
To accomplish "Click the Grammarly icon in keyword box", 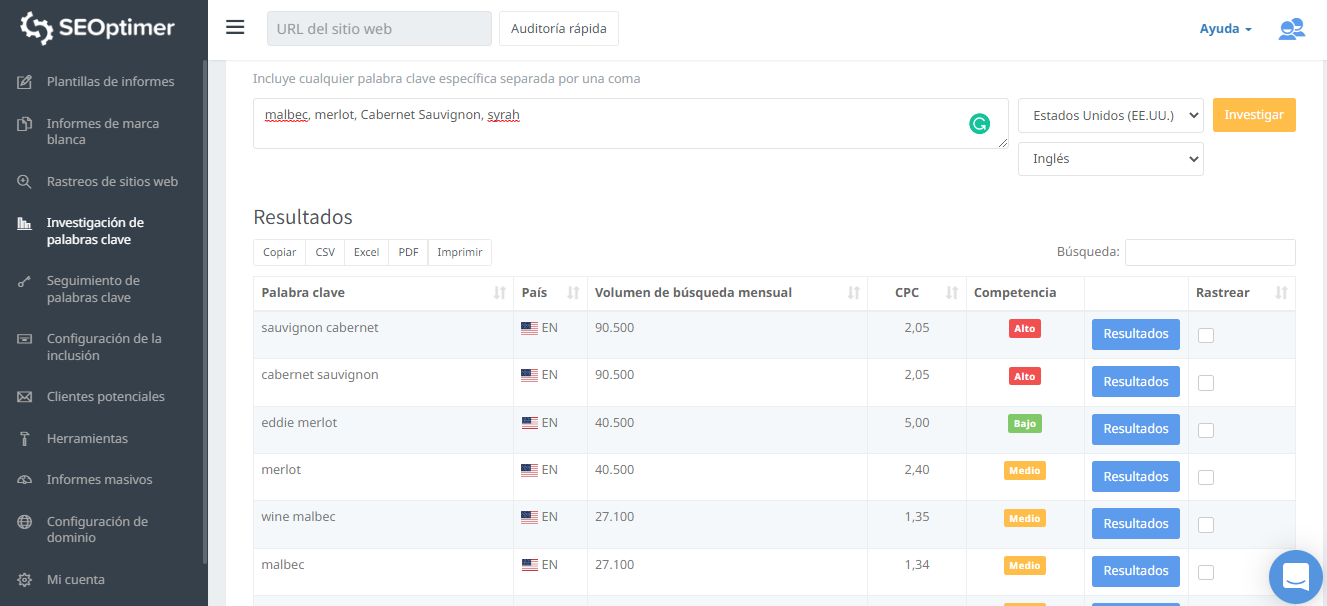I will (x=979, y=124).
